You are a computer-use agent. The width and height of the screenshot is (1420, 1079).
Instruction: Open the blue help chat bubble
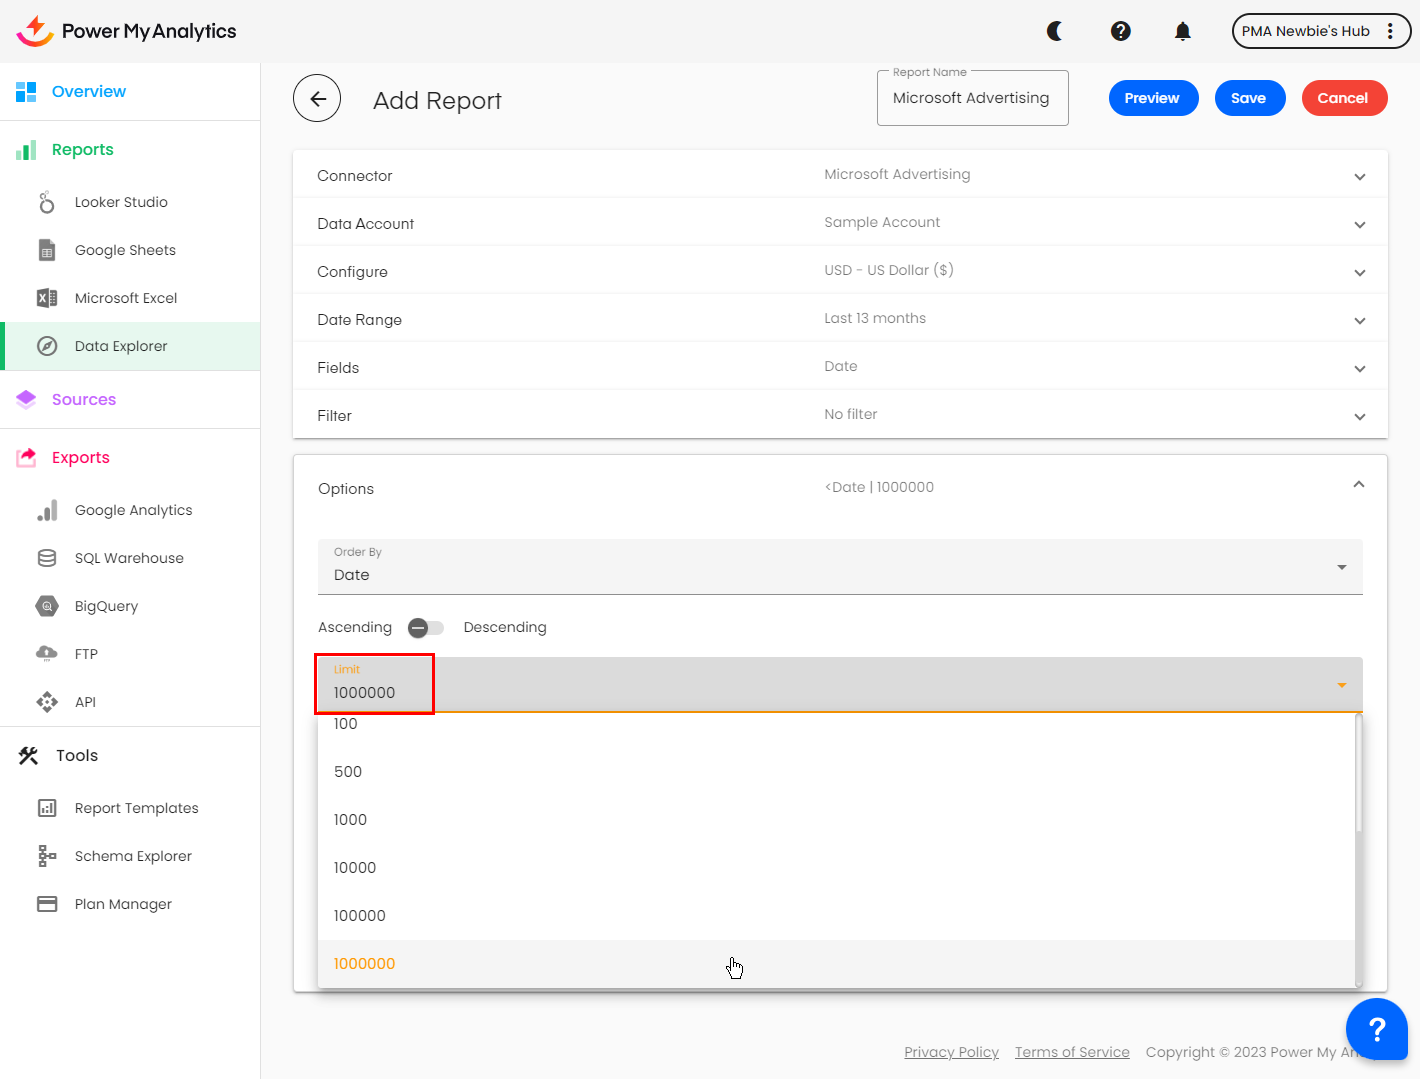coord(1376,1028)
